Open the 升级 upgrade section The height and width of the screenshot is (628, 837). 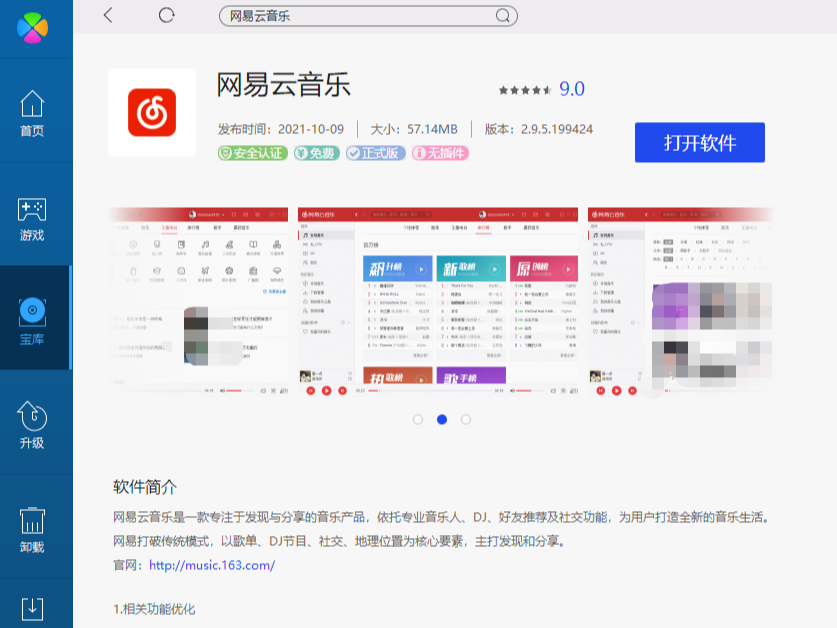point(32,425)
